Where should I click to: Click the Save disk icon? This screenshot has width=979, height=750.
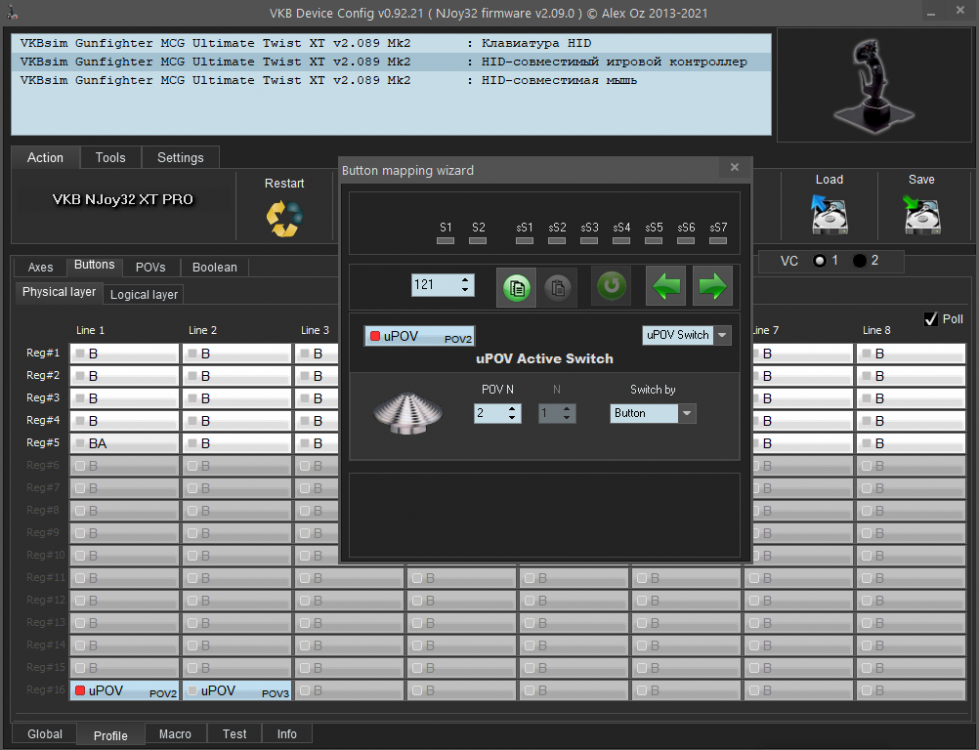click(x=922, y=214)
